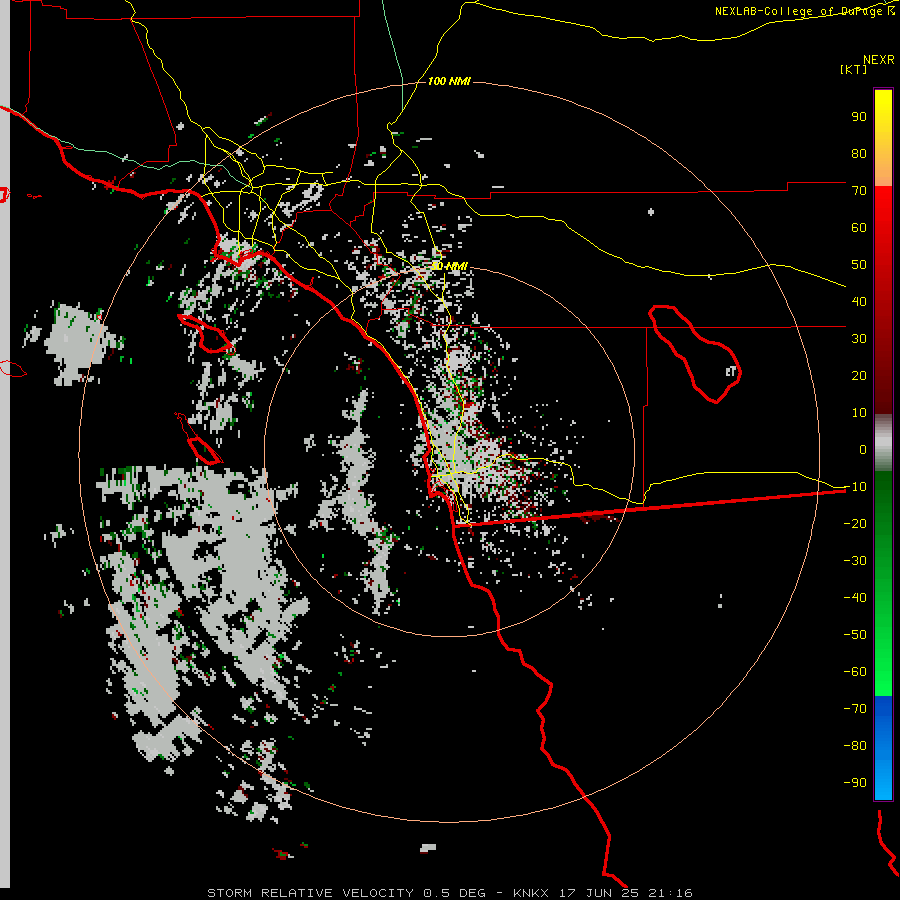Click the 100 NMI range ring label
This screenshot has height=900, width=900.
pyautogui.click(x=449, y=81)
